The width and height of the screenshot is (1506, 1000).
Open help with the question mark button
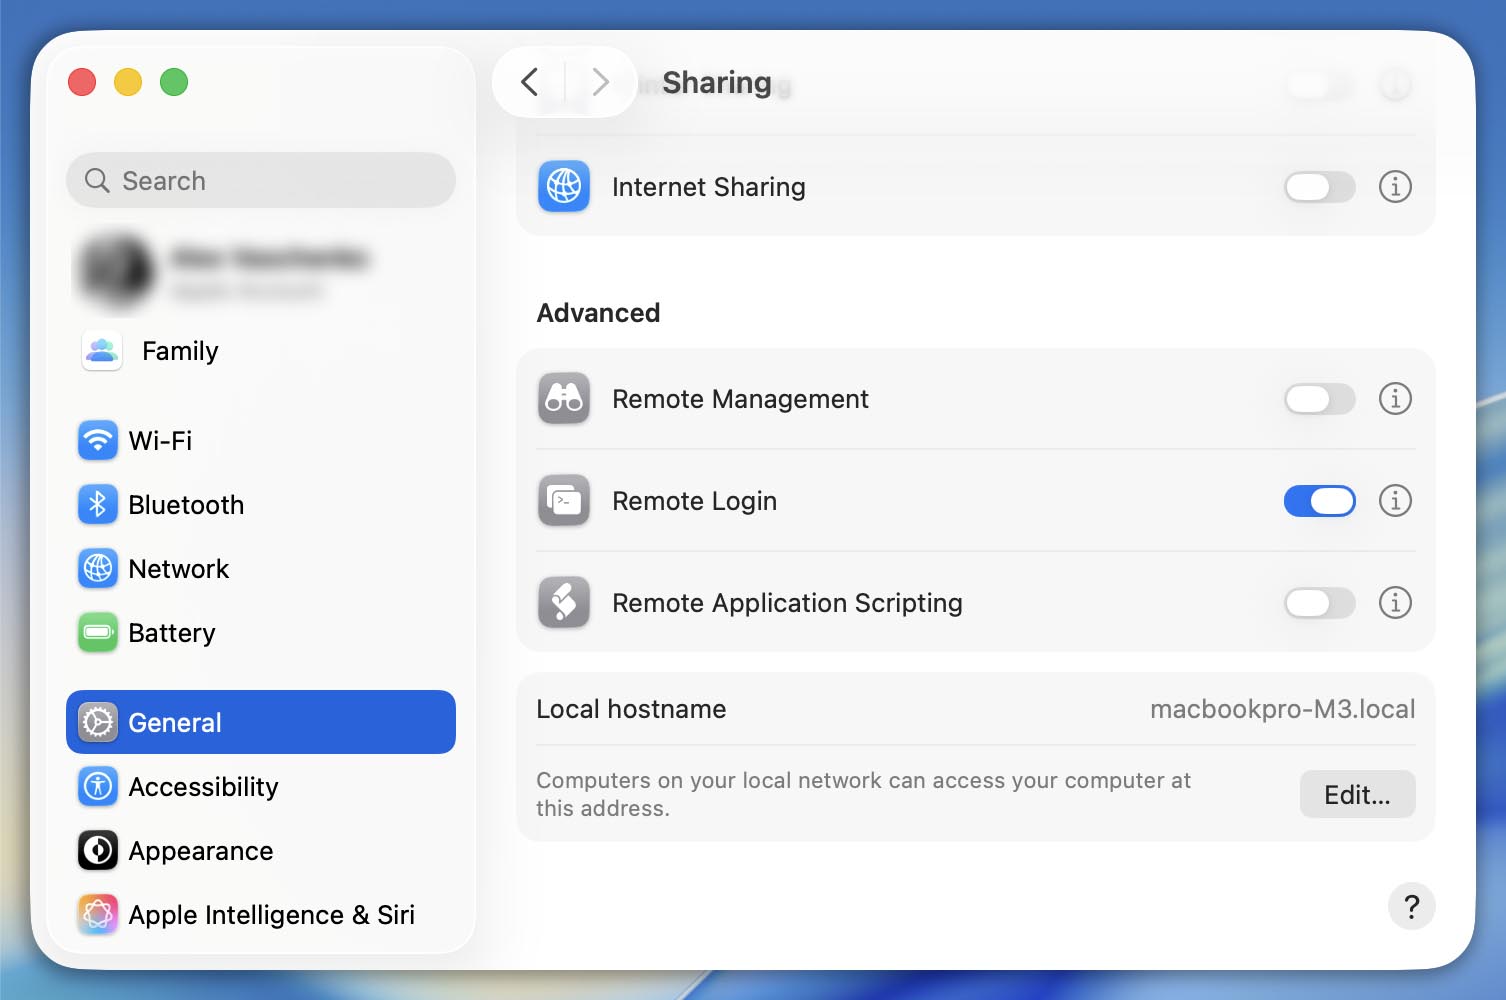(1412, 906)
